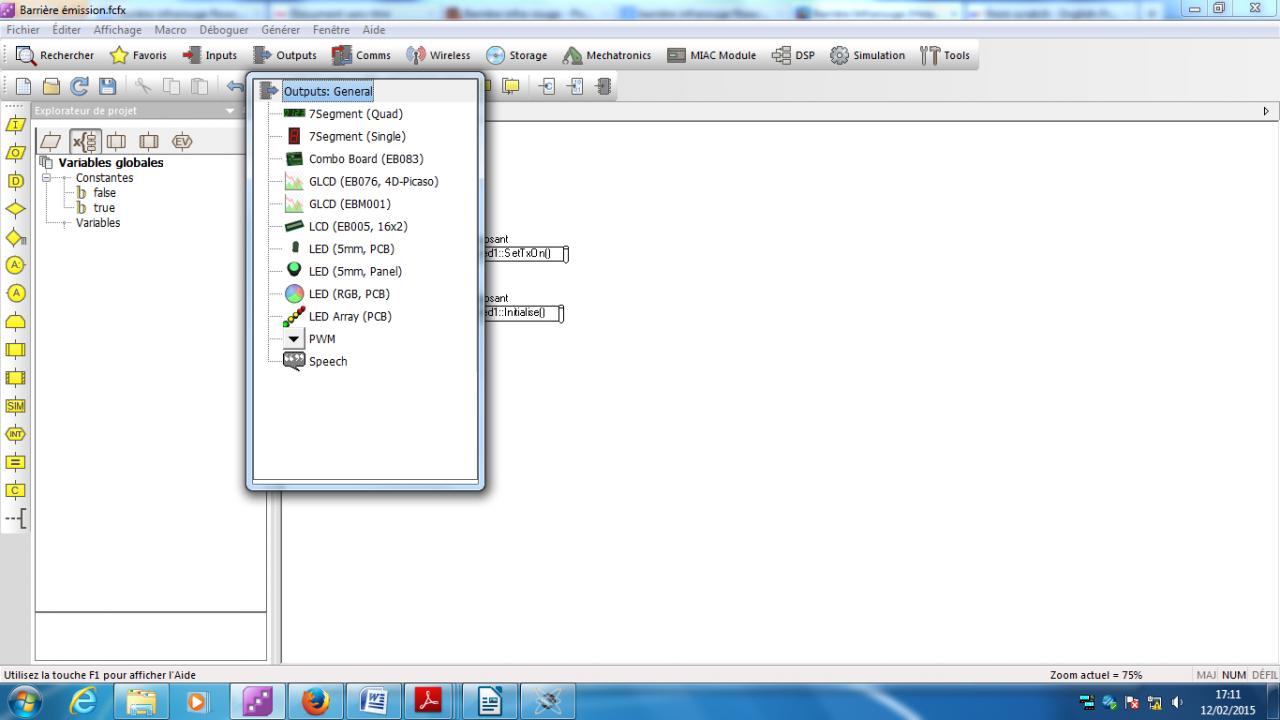Select GLCD (EB076, 4D-Picaso) entry
This screenshot has height=720, width=1280.
(373, 181)
